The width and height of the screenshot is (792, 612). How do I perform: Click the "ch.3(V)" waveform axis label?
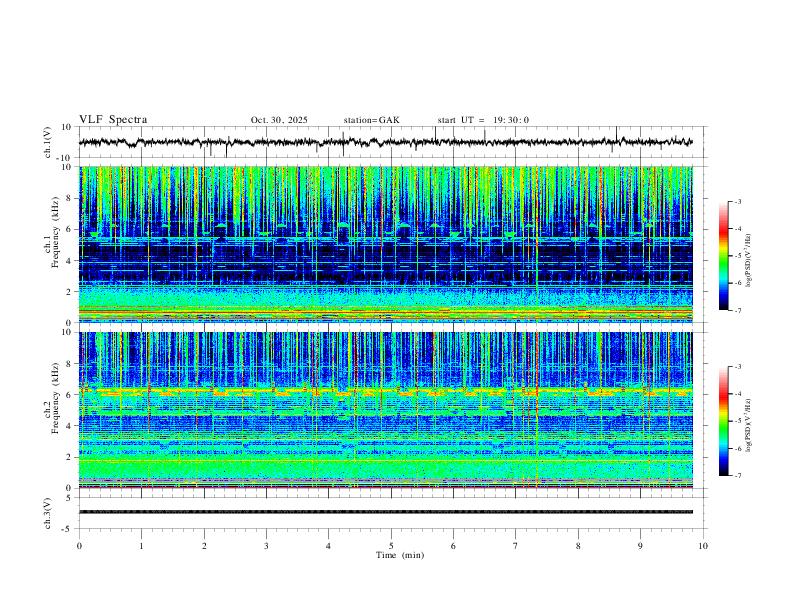(48, 513)
